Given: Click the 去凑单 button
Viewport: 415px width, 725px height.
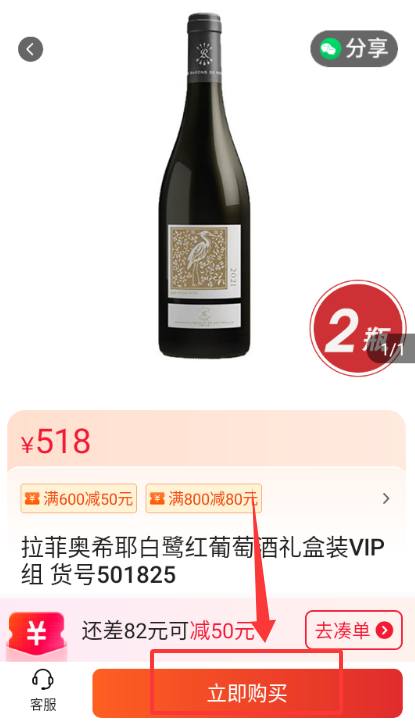Looking at the screenshot, I should (x=354, y=630).
